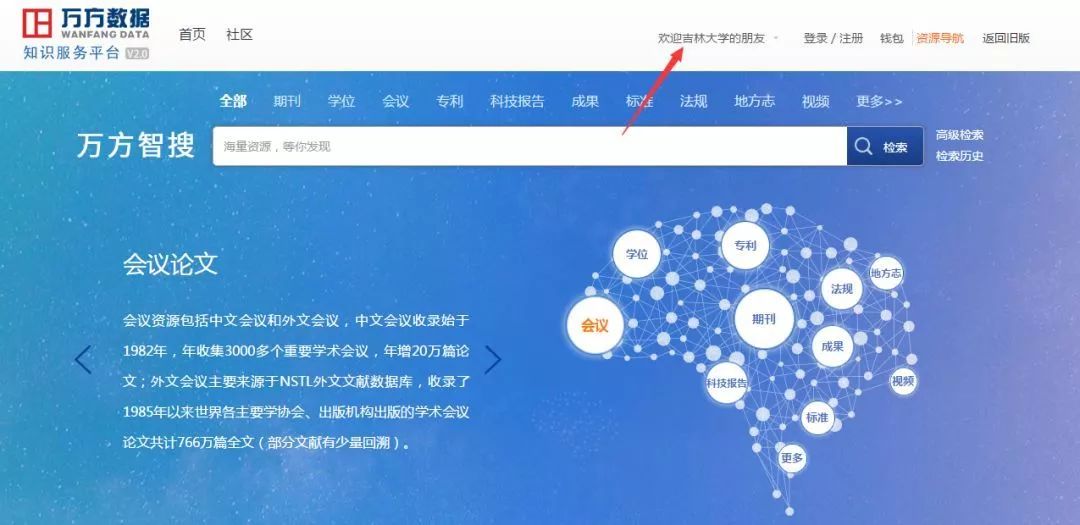The width and height of the screenshot is (1080, 525).
Task: Select the 学位 bubble on the brain graphic
Action: tap(636, 254)
